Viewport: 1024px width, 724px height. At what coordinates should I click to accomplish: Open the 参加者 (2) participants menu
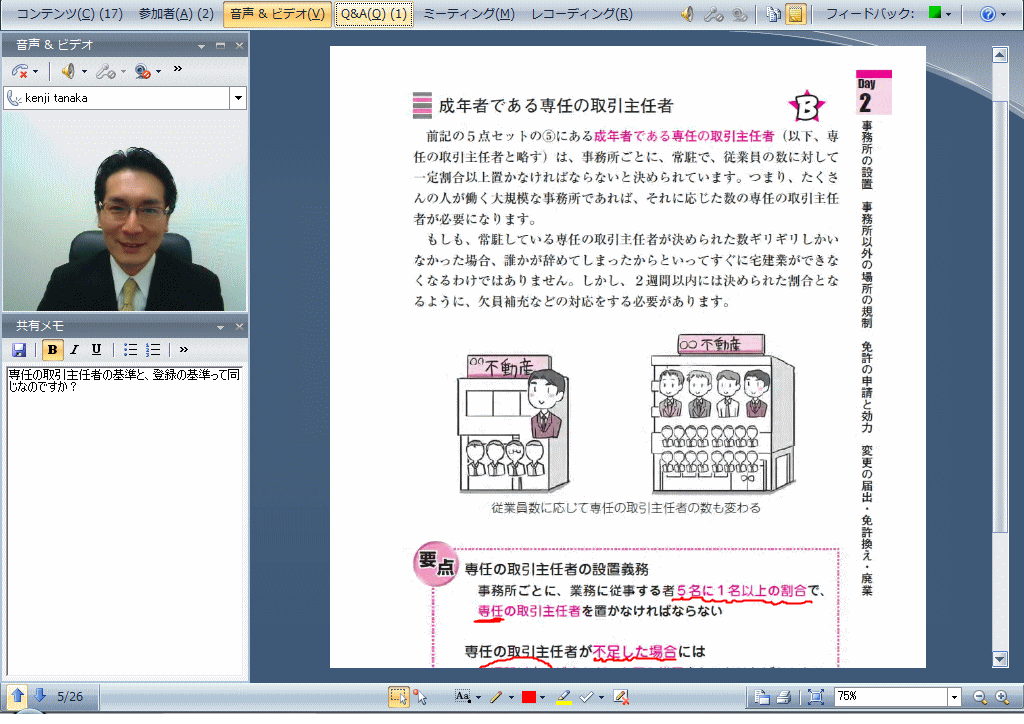point(175,14)
